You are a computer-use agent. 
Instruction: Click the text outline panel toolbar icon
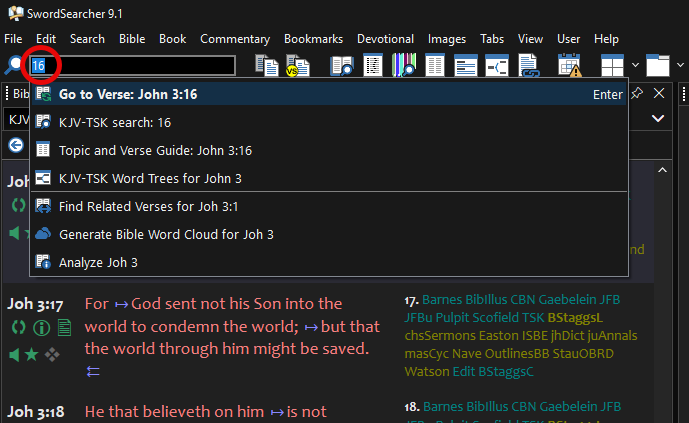[x=466, y=65]
